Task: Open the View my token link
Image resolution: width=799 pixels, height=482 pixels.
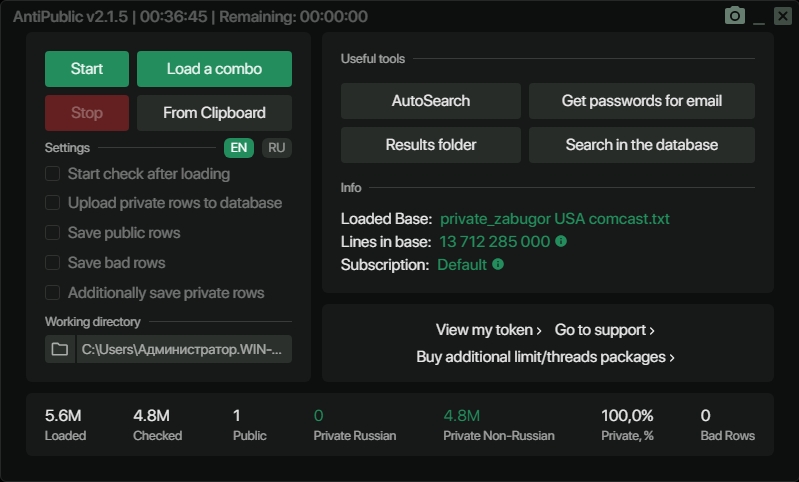Action: click(488, 330)
